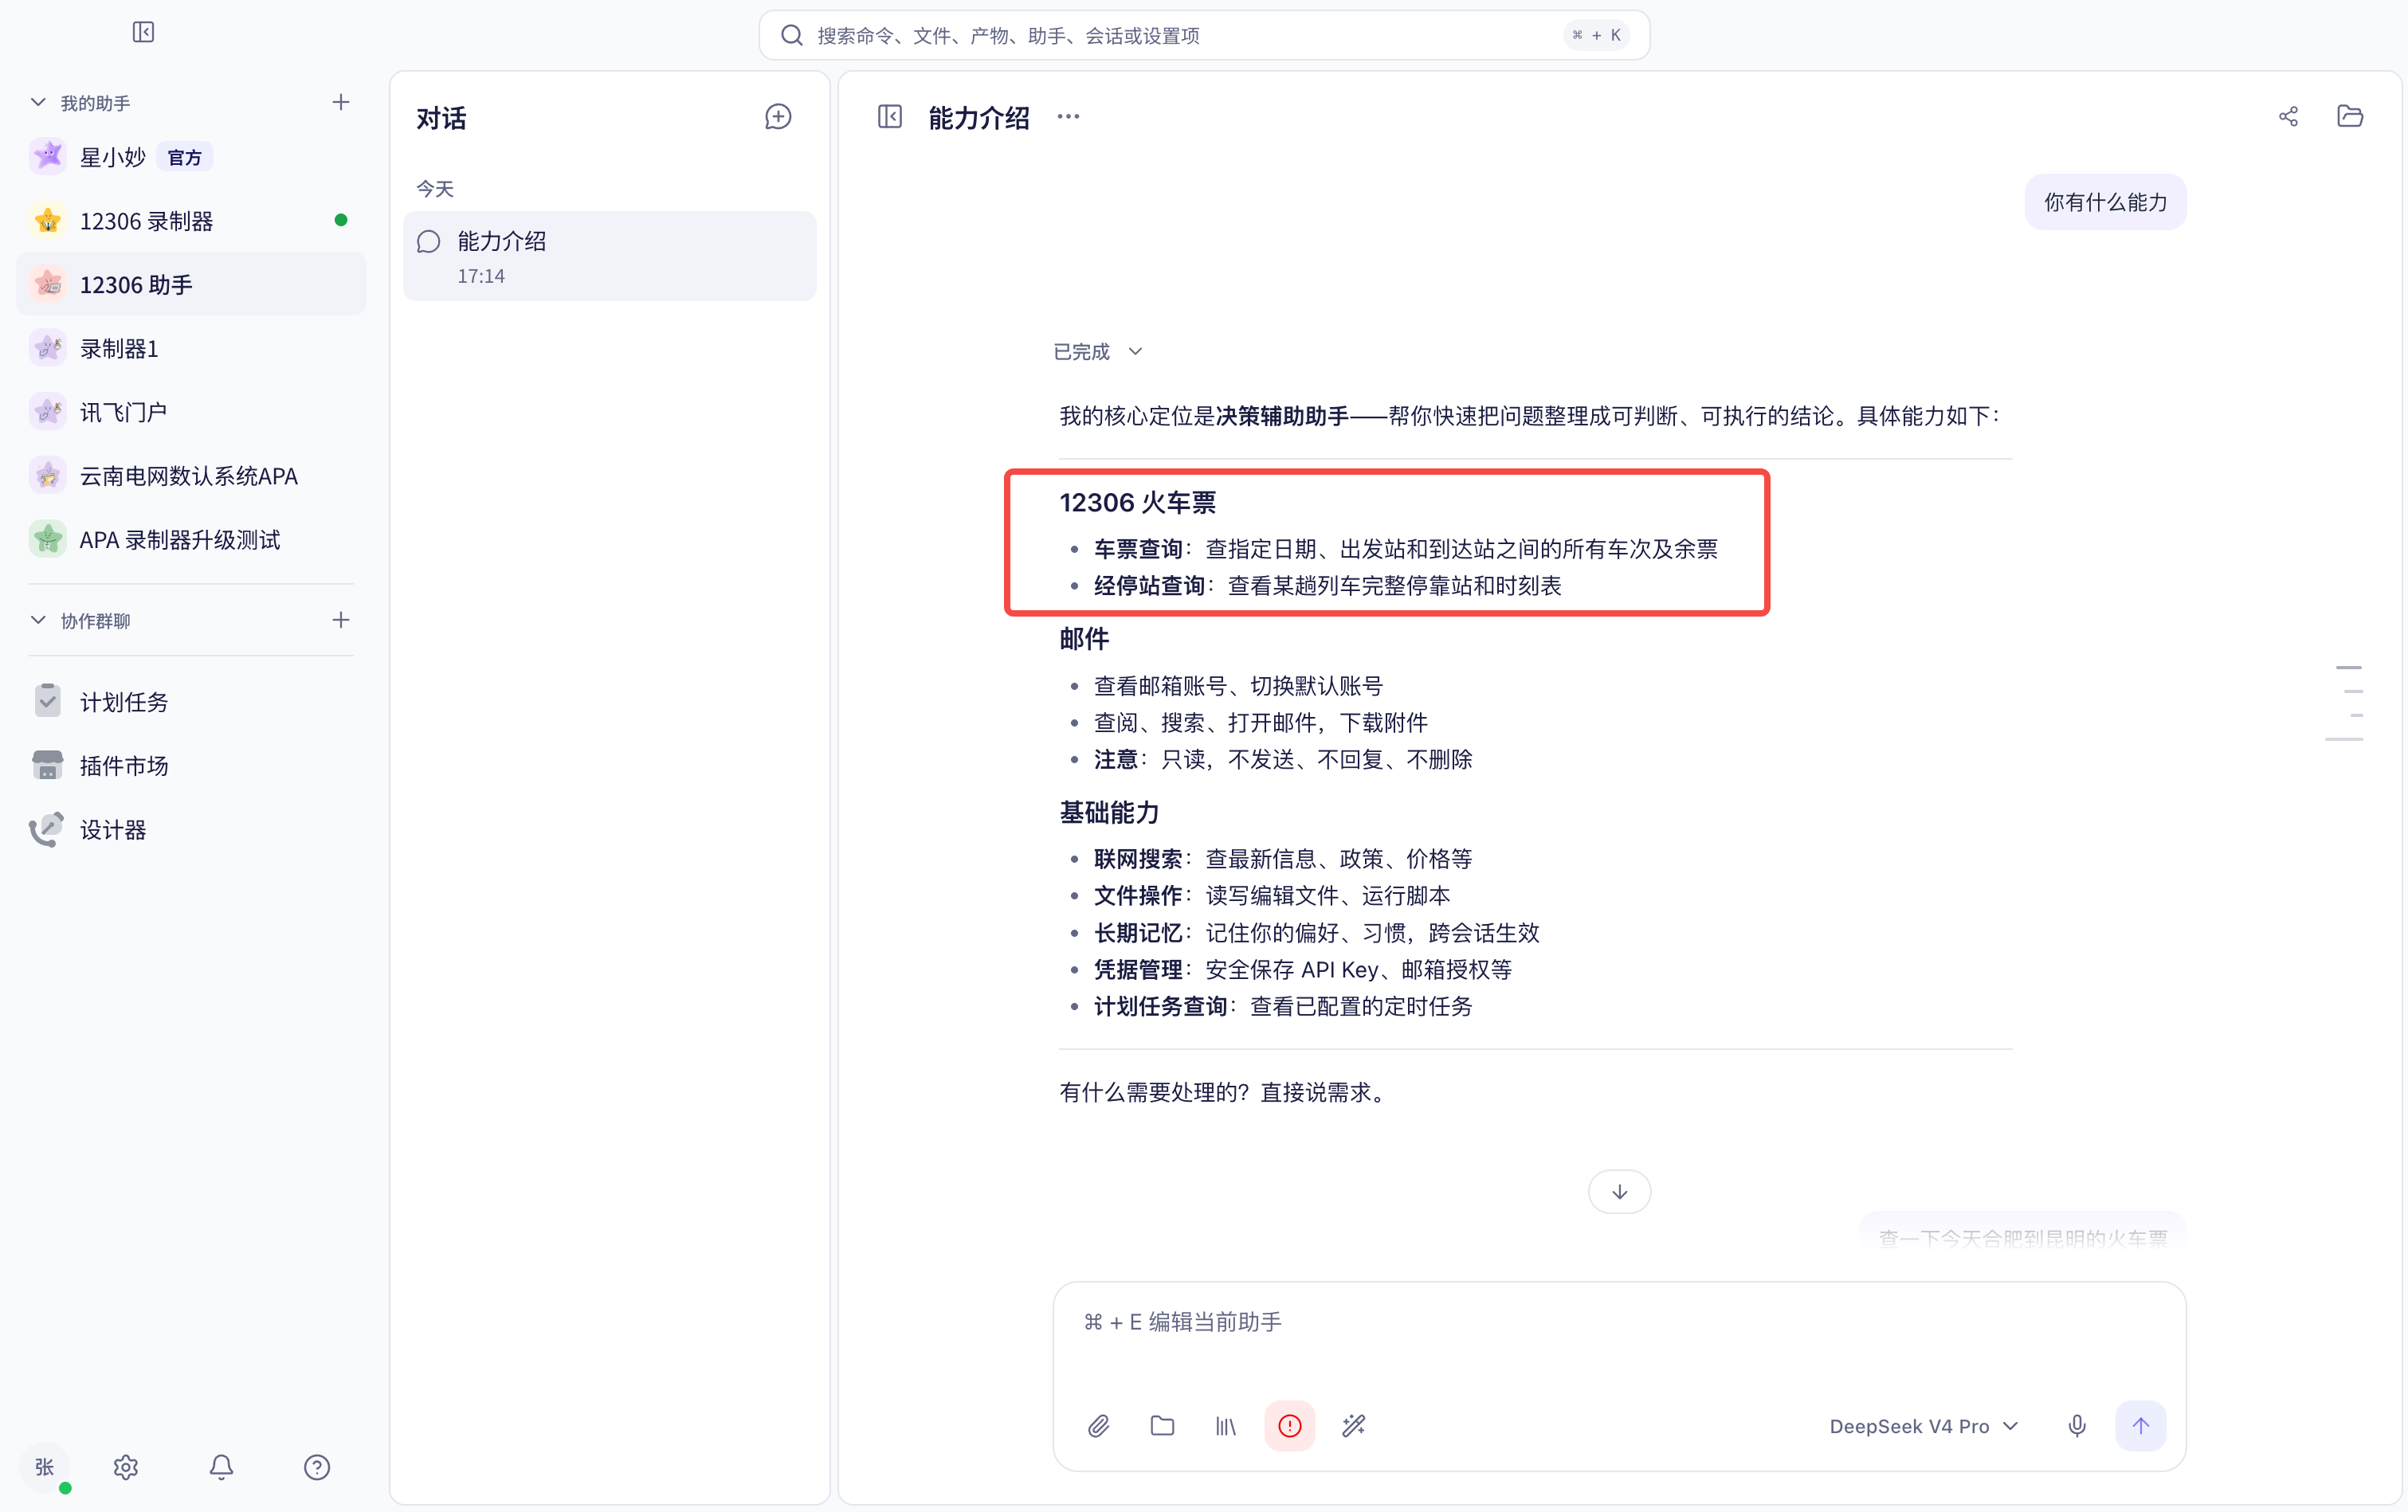Screen dimensions: 2408x1512
Task: Open settings gear icon at bottom left
Action: pos(126,1467)
